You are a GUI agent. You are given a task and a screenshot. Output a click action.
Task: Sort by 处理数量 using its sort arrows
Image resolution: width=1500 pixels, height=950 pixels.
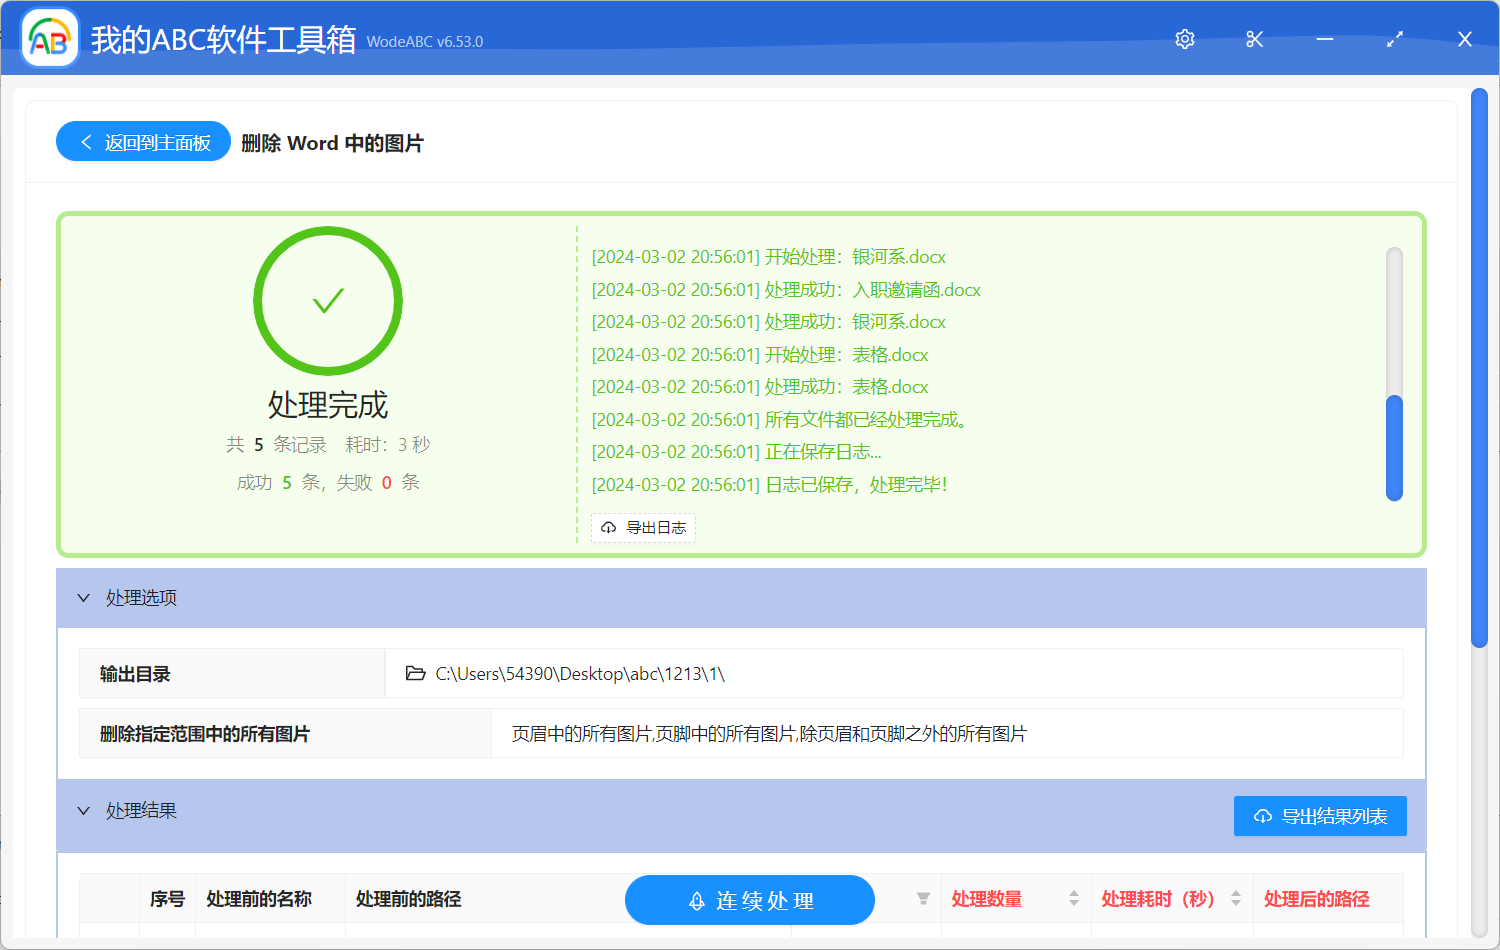click(1074, 899)
